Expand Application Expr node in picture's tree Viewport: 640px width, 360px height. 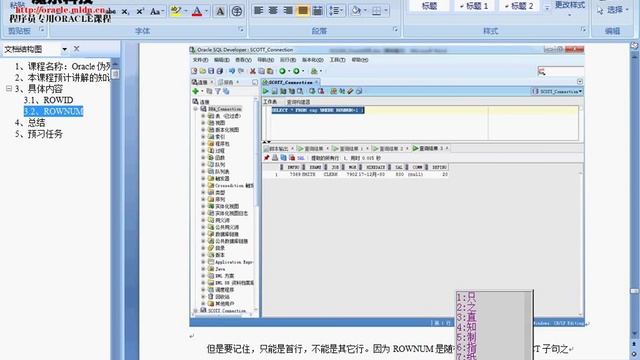[203, 262]
